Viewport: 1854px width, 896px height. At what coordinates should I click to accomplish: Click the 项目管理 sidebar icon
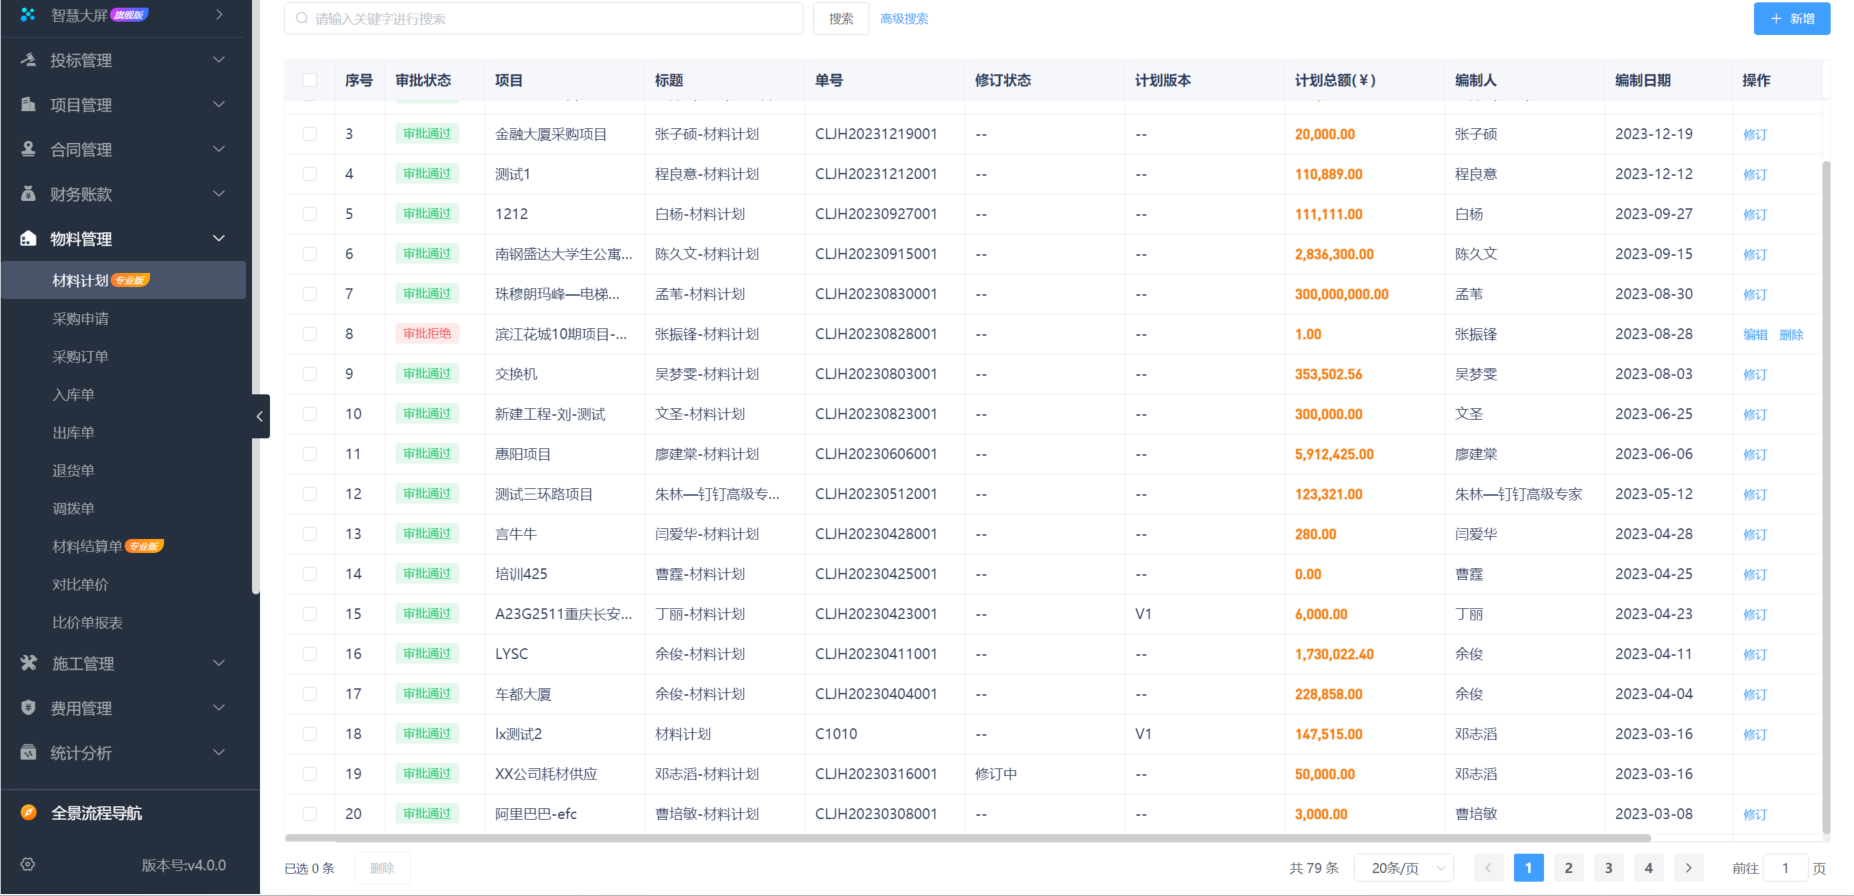click(x=28, y=105)
